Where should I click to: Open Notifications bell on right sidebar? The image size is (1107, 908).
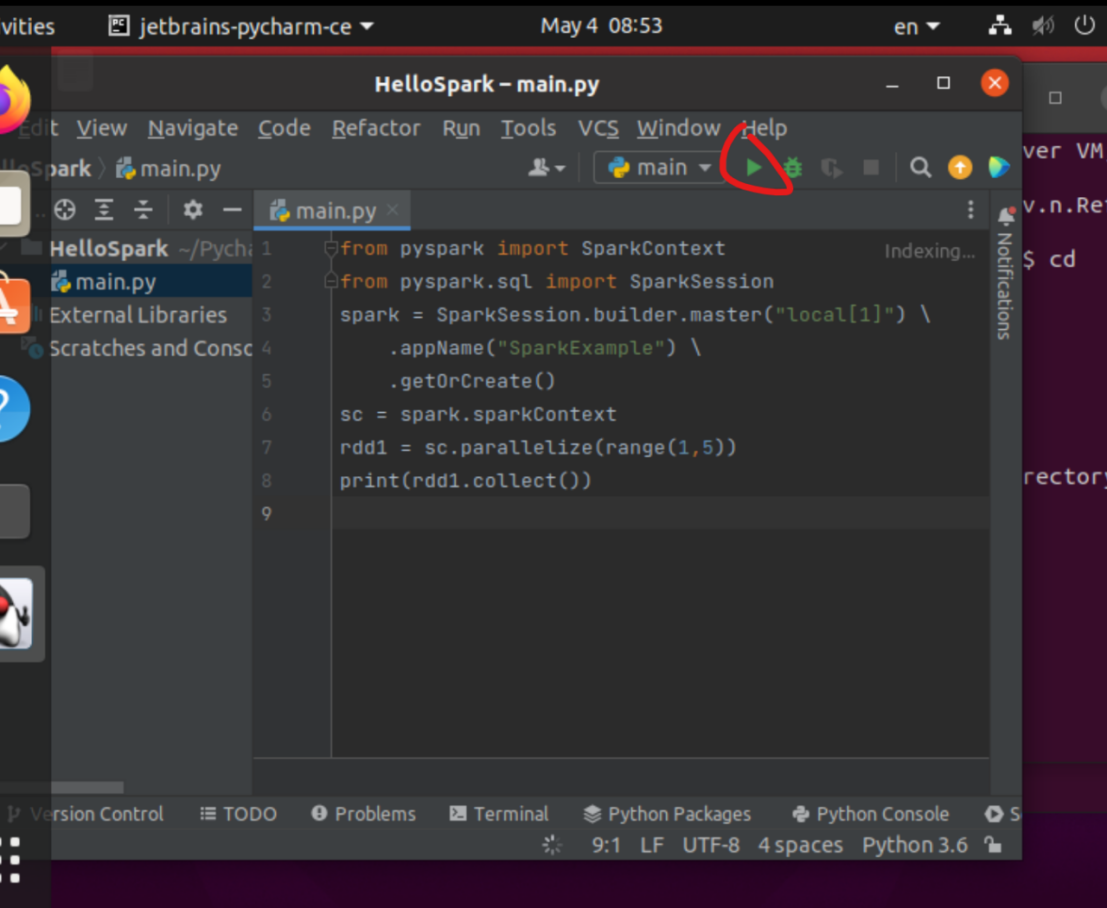pos(1005,217)
